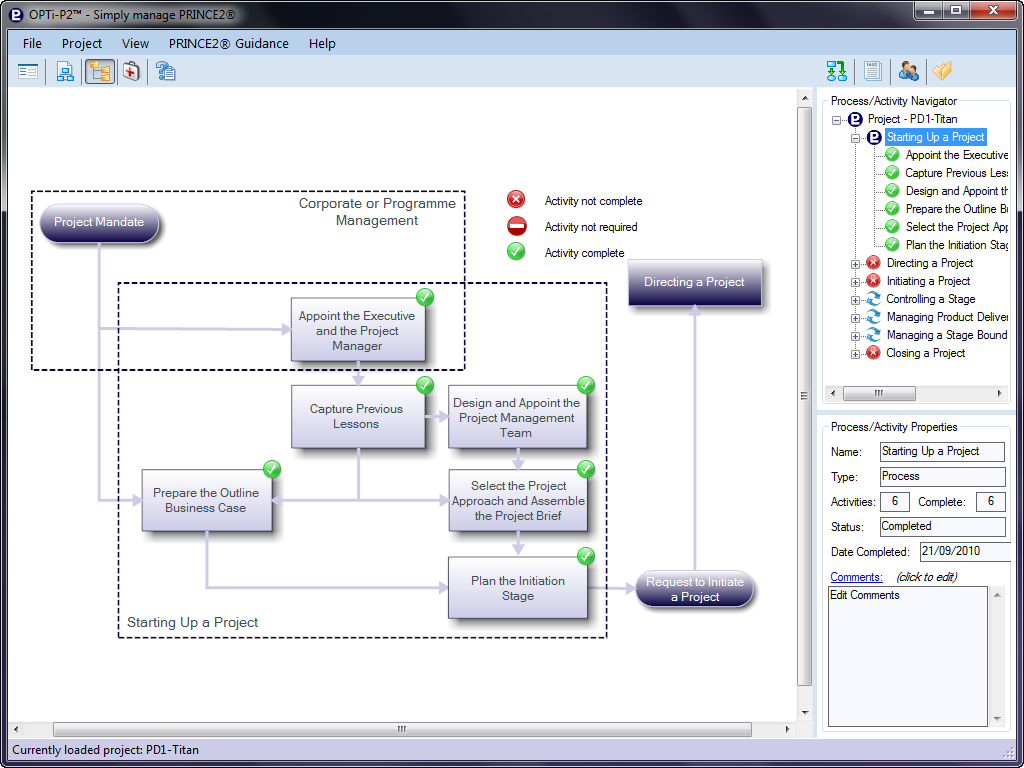This screenshot has height=768, width=1024.
Task: Click green check badge on Capture Previous Lessons box
Action: [x=425, y=385]
